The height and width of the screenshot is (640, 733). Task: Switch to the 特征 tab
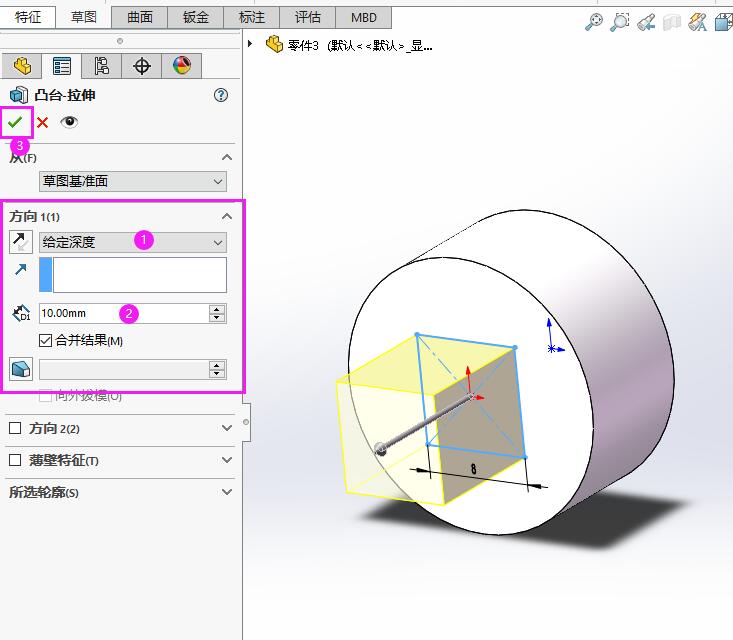[x=28, y=17]
